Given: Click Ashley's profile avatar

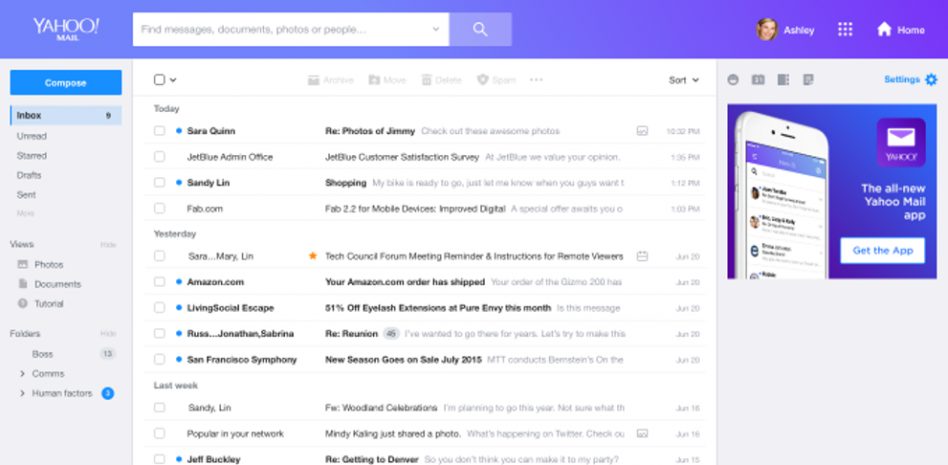Looking at the screenshot, I should pyautogui.click(x=767, y=30).
